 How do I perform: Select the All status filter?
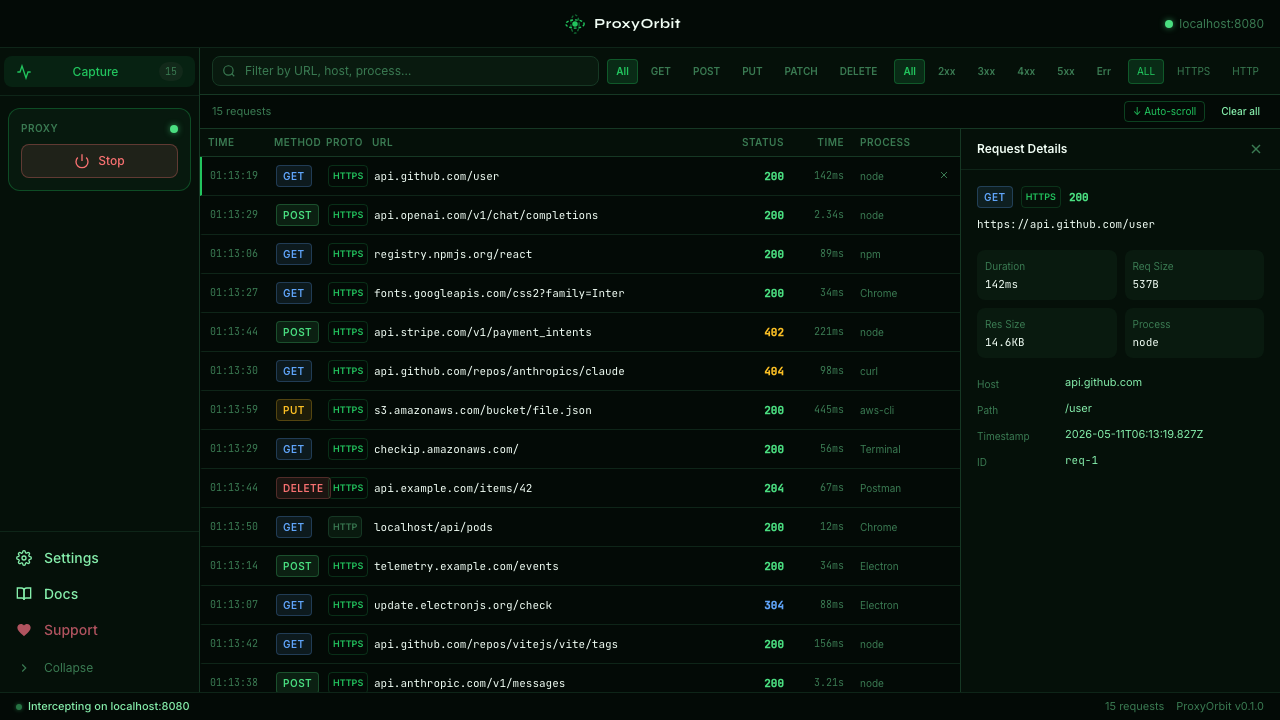(x=909, y=71)
